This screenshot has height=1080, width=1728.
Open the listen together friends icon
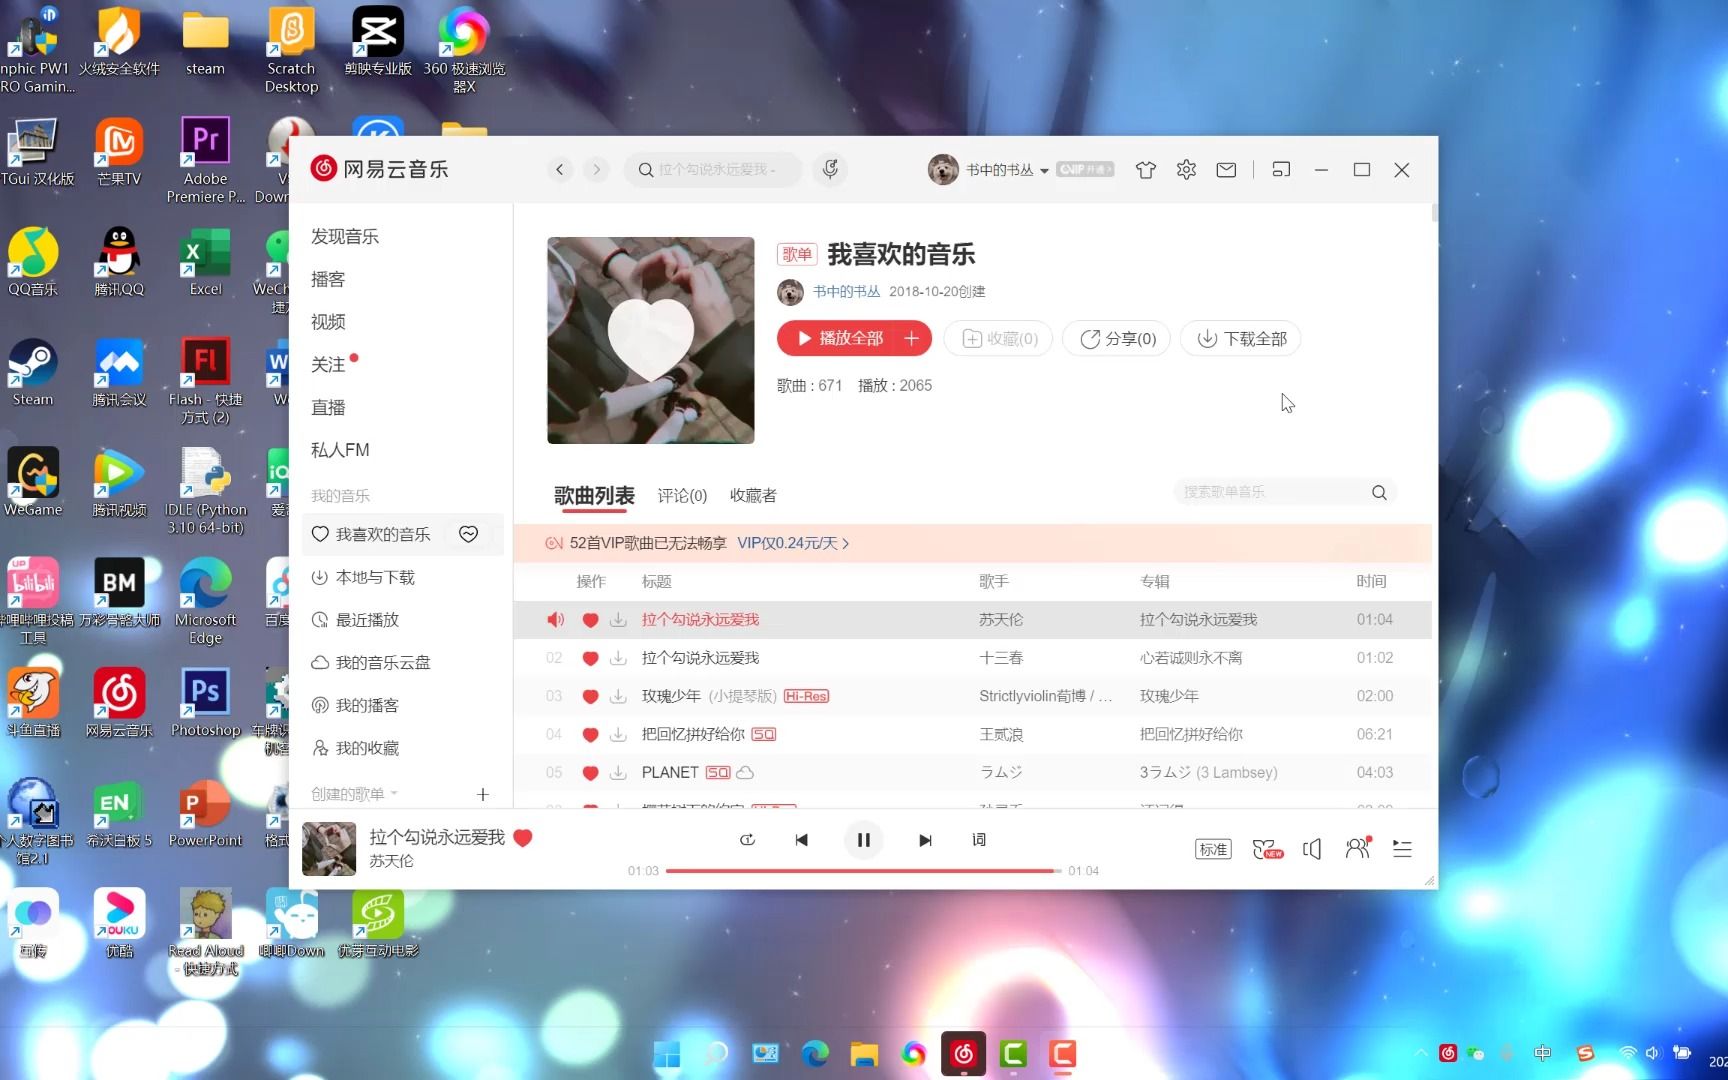point(1357,848)
